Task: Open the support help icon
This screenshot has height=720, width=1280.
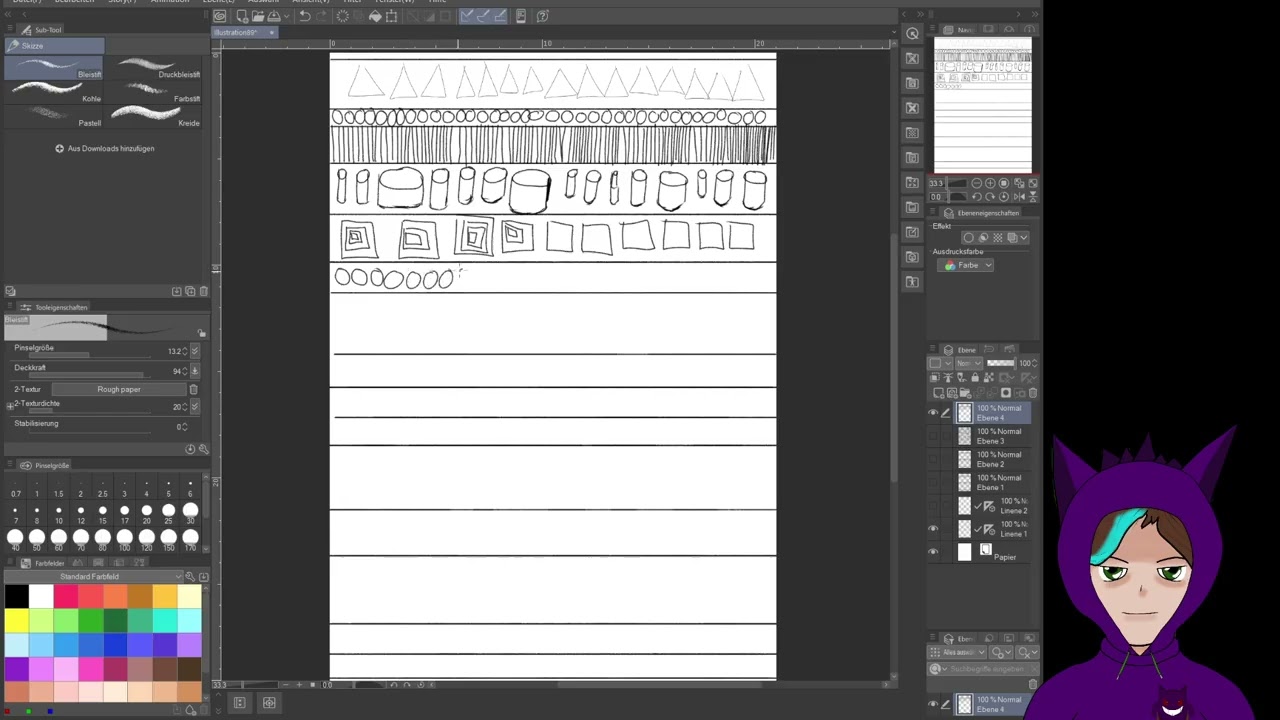Action: pos(543,16)
